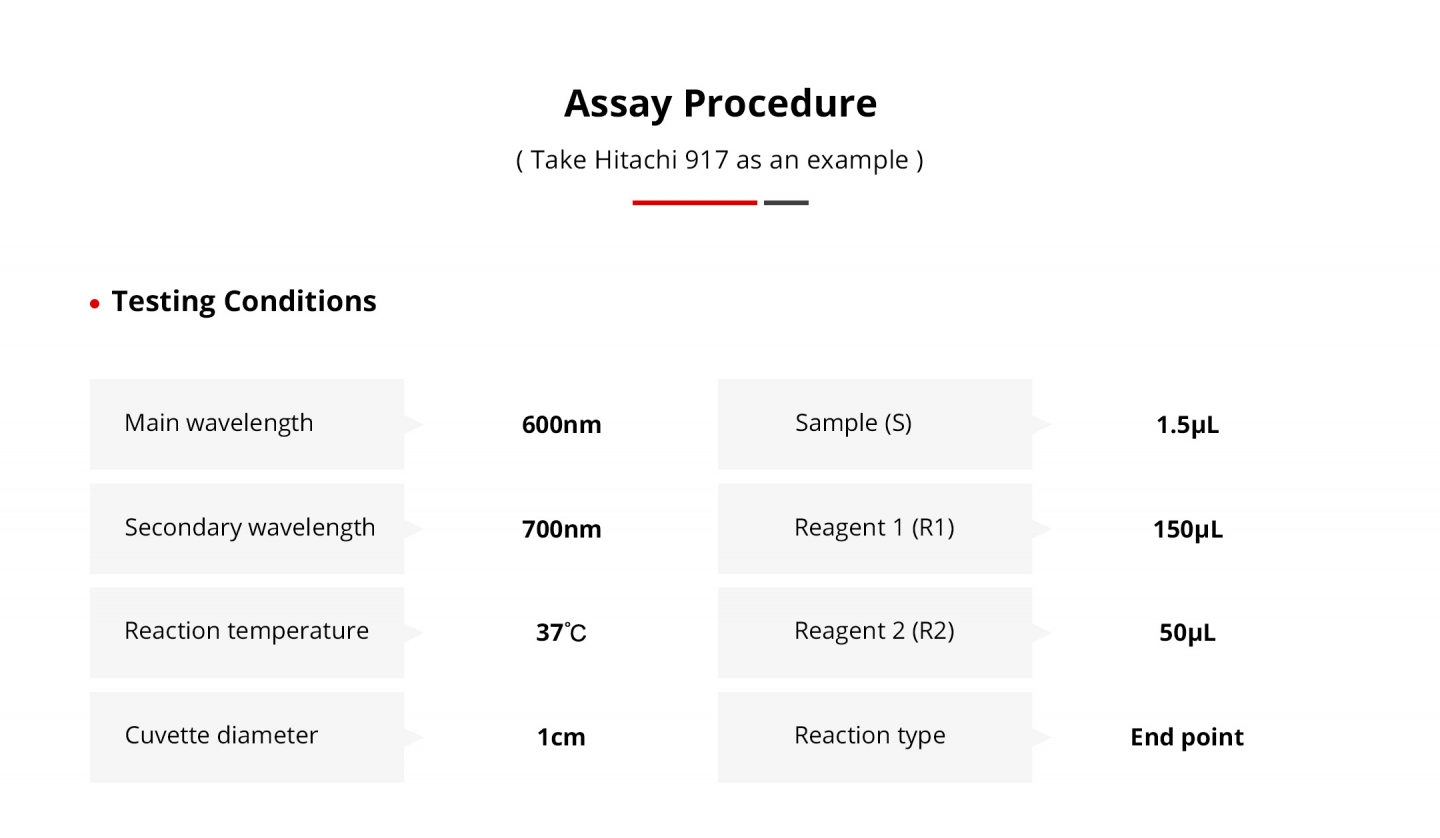The image size is (1440, 838).
Task: Click the Reaction temperature label box
Action: 246,632
